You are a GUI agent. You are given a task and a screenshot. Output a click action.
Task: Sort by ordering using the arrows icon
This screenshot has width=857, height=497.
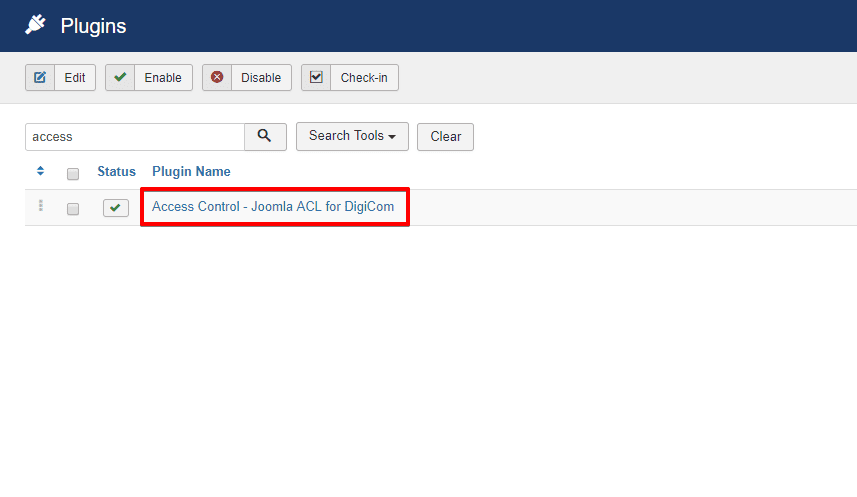[40, 172]
